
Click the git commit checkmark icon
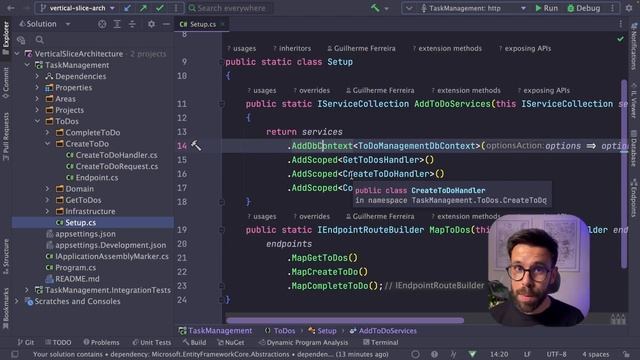tap(160, 8)
